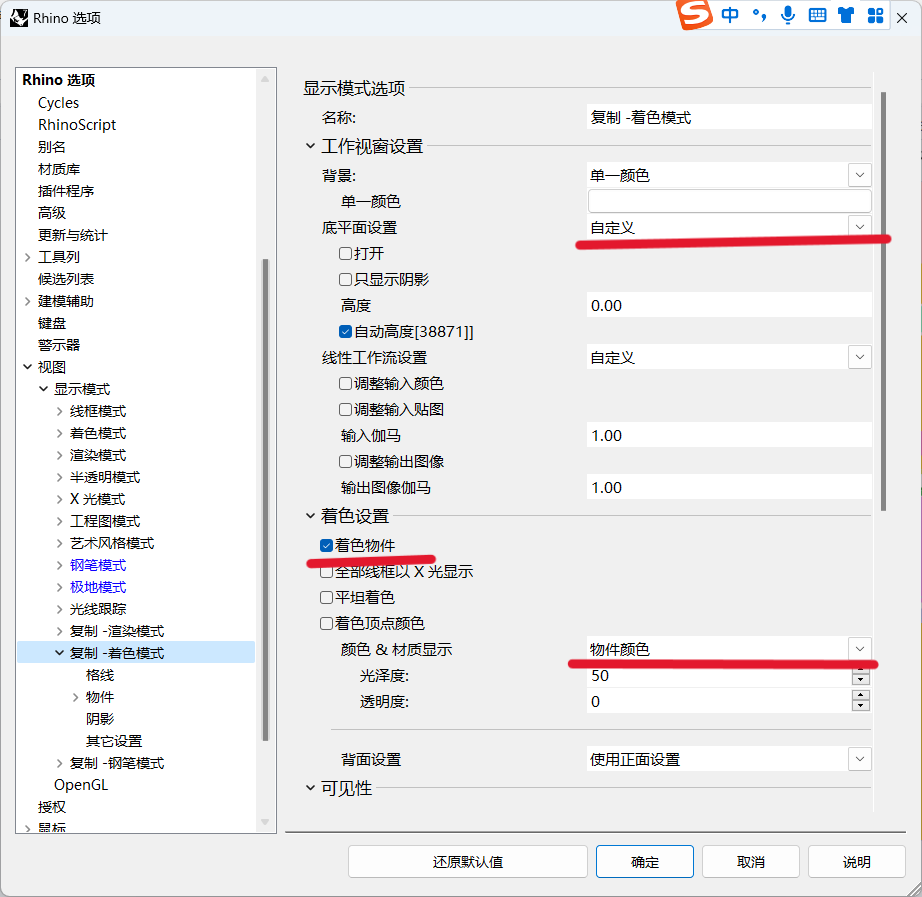Click the 取消 button
Screen dimensions: 922x897
[x=750, y=862]
